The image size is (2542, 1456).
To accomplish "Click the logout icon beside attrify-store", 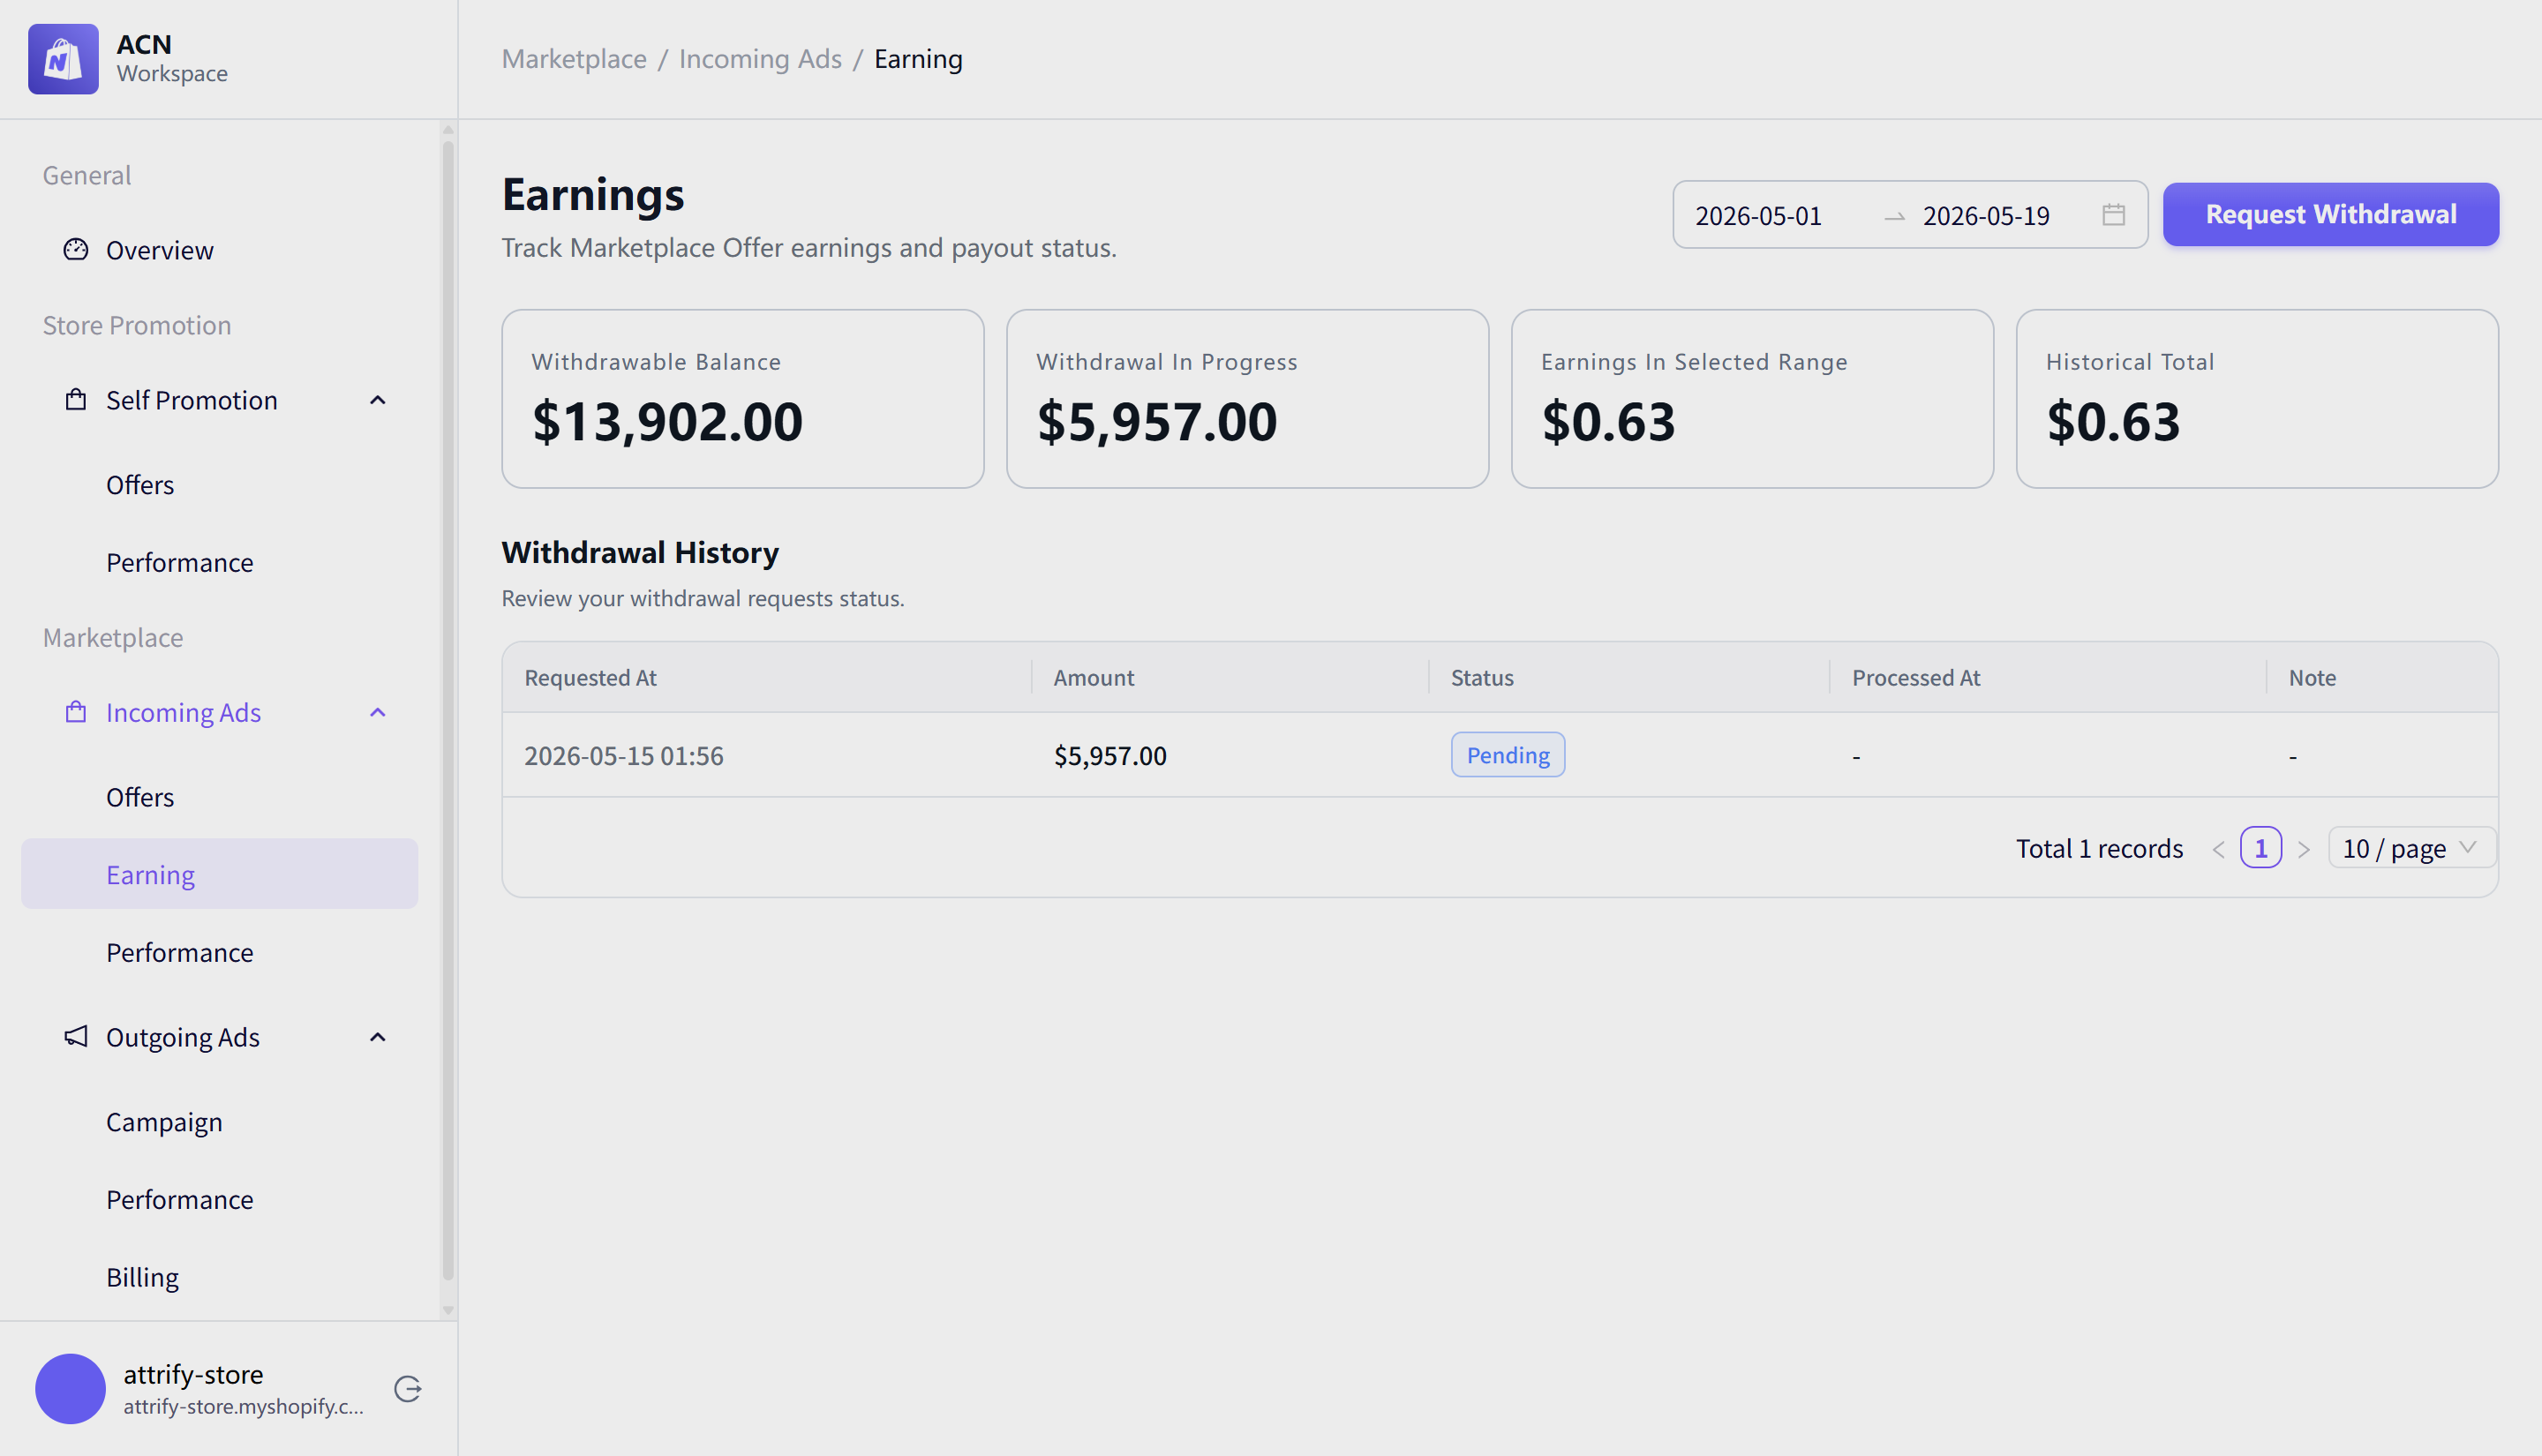I will [x=408, y=1388].
